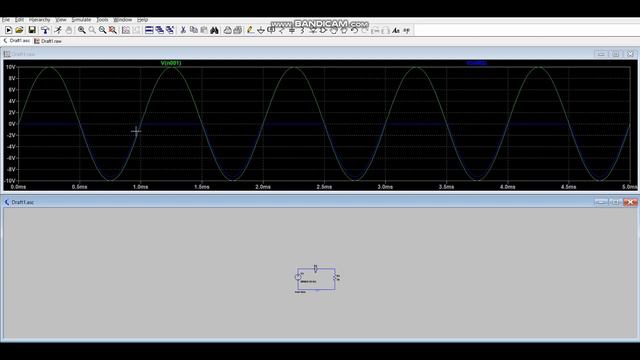The image size is (640, 360).
Task: Open the Window menu
Action: click(122, 20)
